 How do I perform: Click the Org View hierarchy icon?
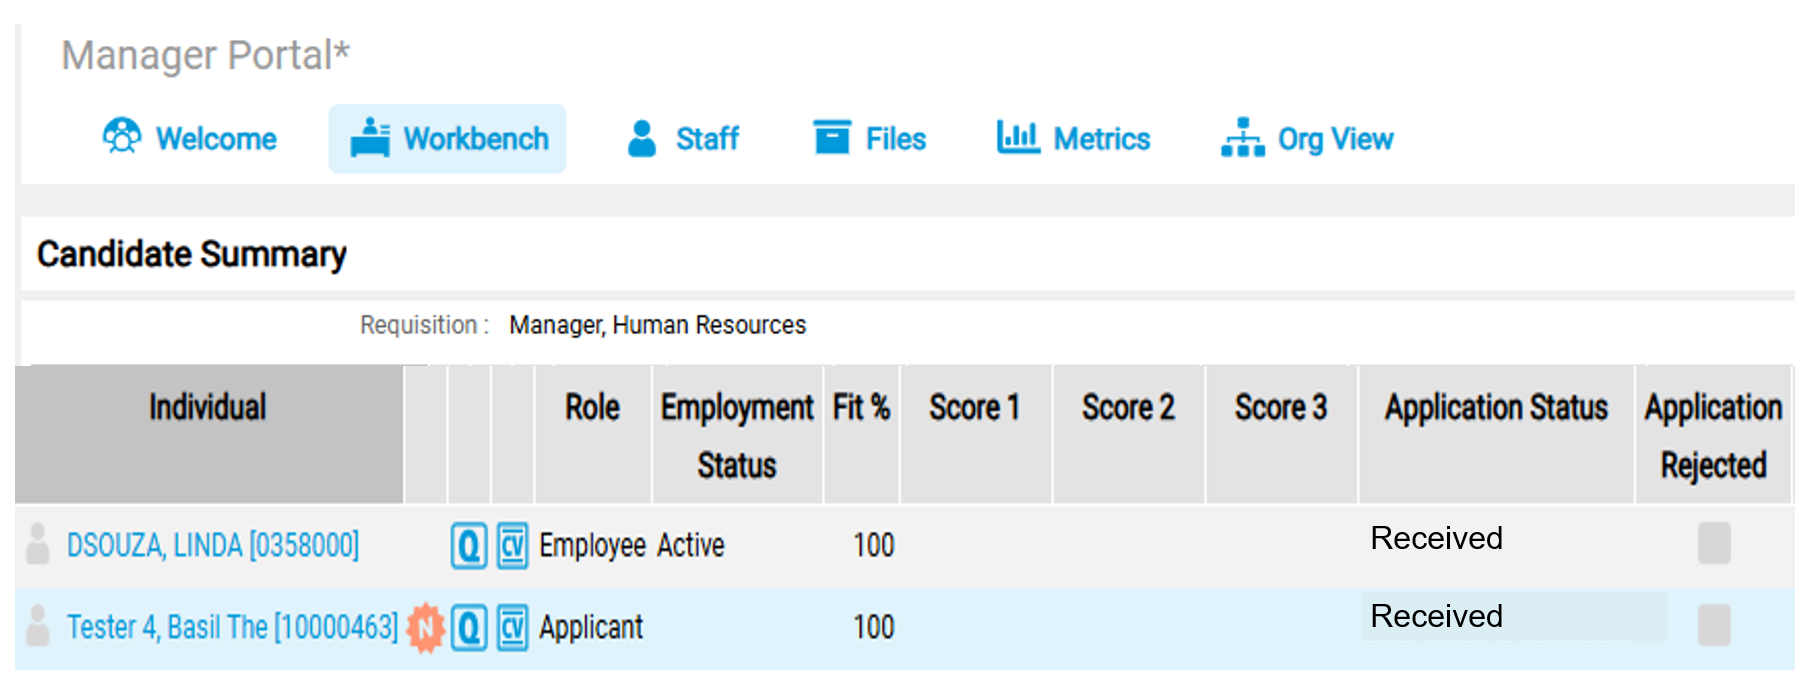(x=1242, y=138)
